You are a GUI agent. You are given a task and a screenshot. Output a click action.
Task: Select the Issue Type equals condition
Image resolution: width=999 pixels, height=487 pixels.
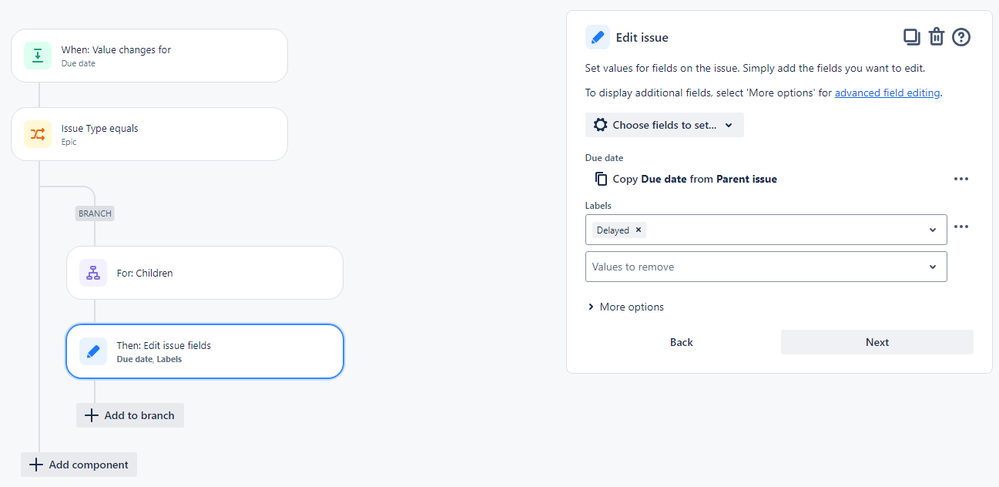click(149, 134)
